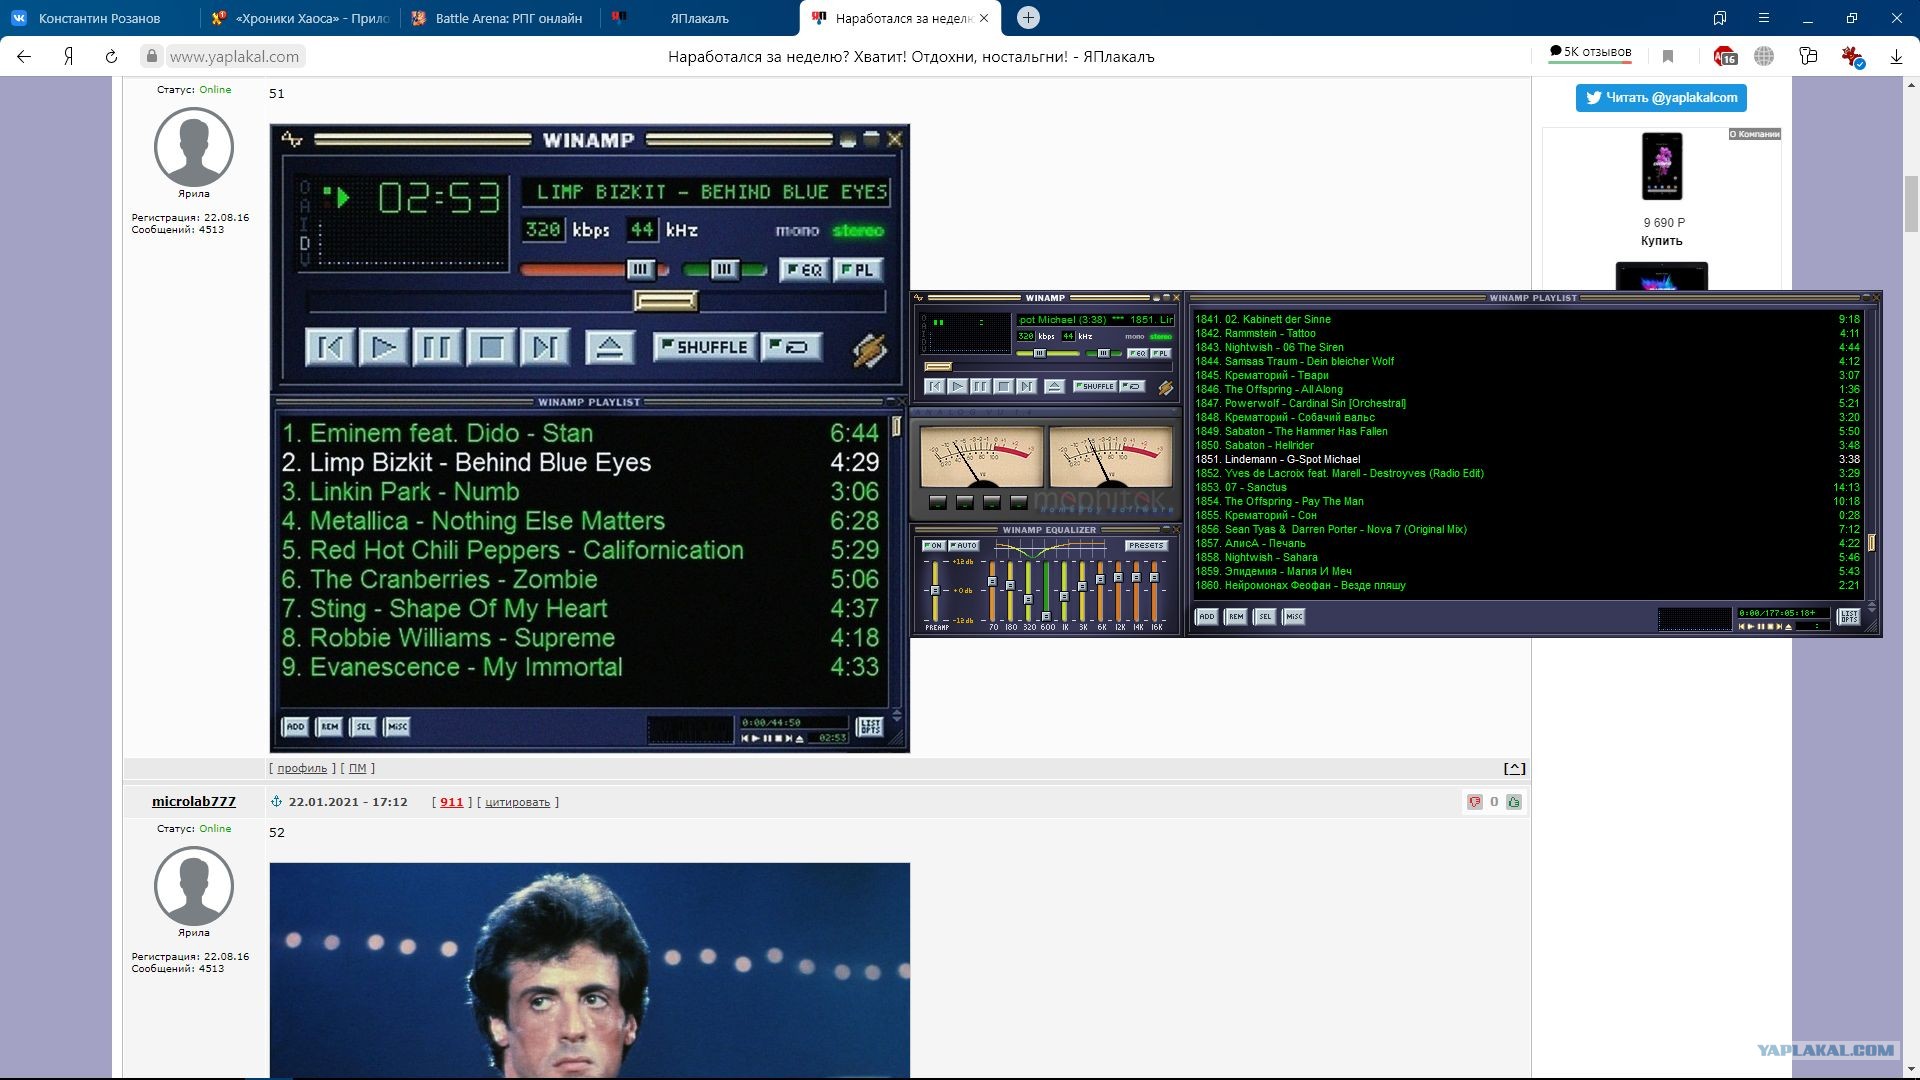Viewport: 1920px width, 1080px height.
Task: Toggle SHUFFLE in the large Winamp
Action: (x=704, y=347)
